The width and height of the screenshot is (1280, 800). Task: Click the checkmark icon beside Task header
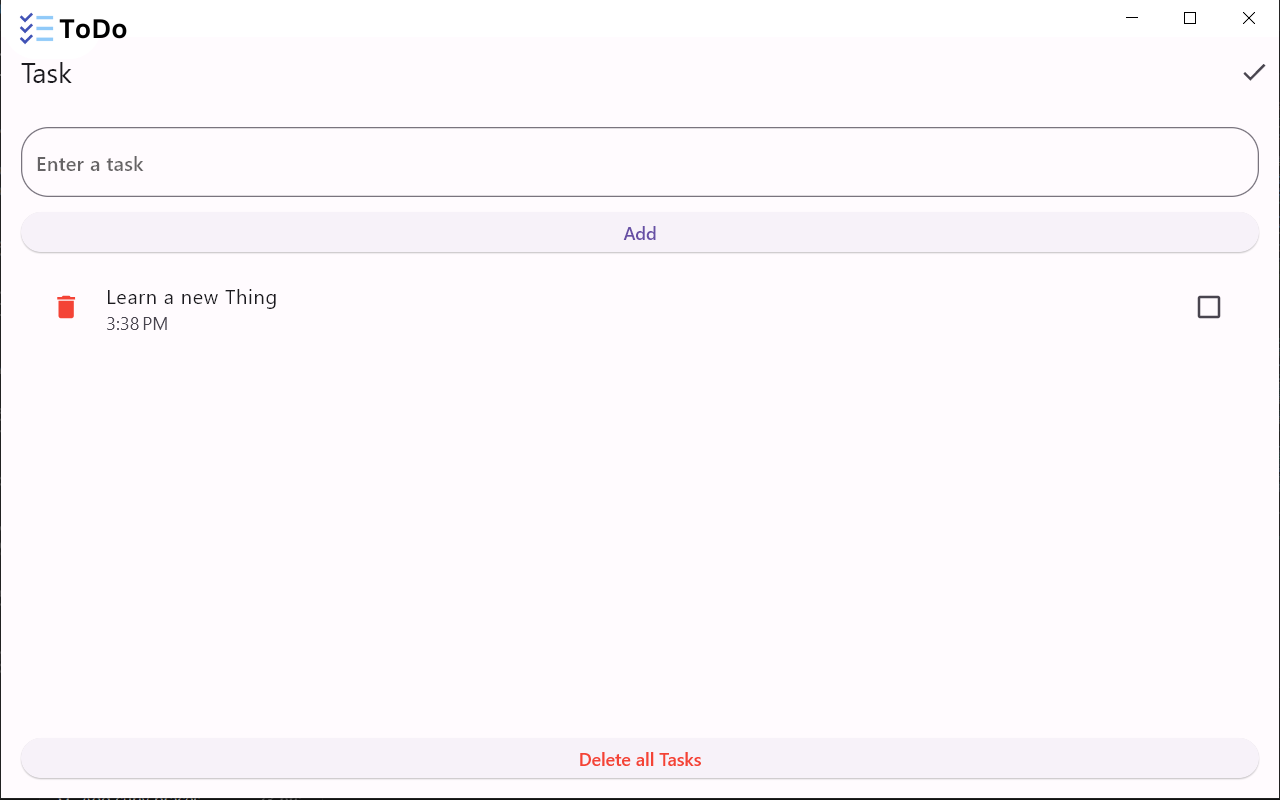point(1254,73)
